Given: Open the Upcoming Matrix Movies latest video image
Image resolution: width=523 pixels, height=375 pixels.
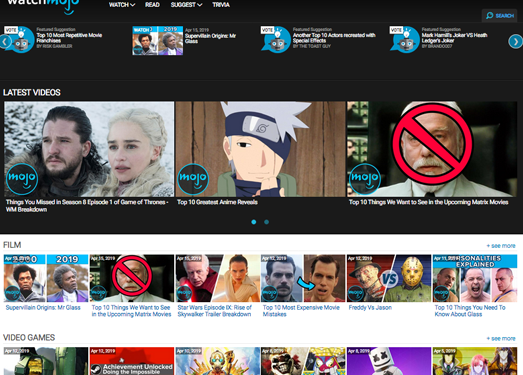Looking at the screenshot, I should point(432,149).
